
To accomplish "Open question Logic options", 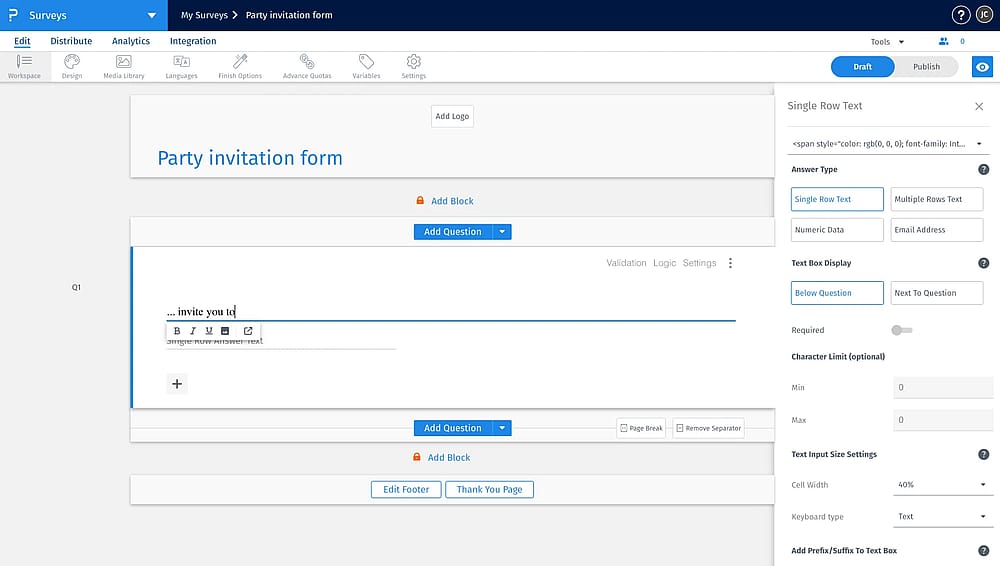I will (664, 263).
